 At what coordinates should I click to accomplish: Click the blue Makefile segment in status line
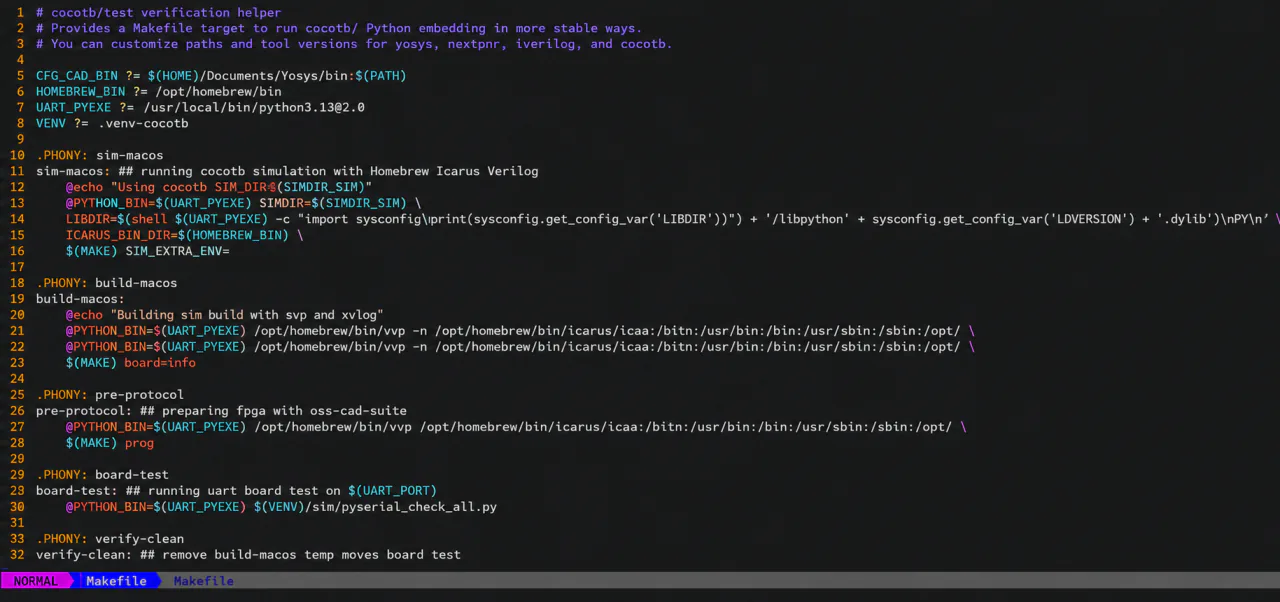click(x=116, y=581)
